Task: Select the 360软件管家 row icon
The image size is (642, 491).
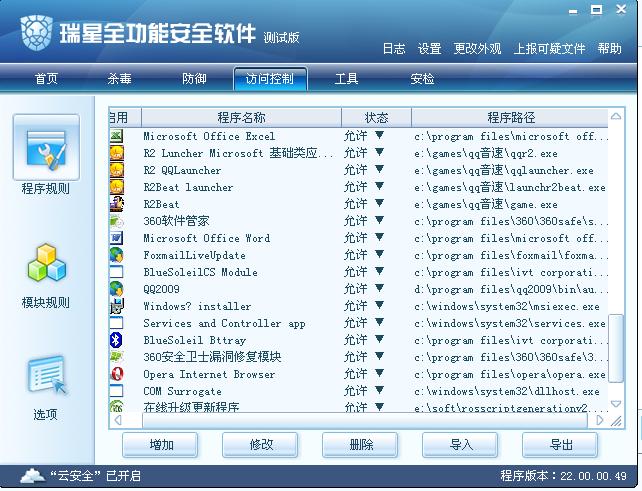Action: coord(116,221)
